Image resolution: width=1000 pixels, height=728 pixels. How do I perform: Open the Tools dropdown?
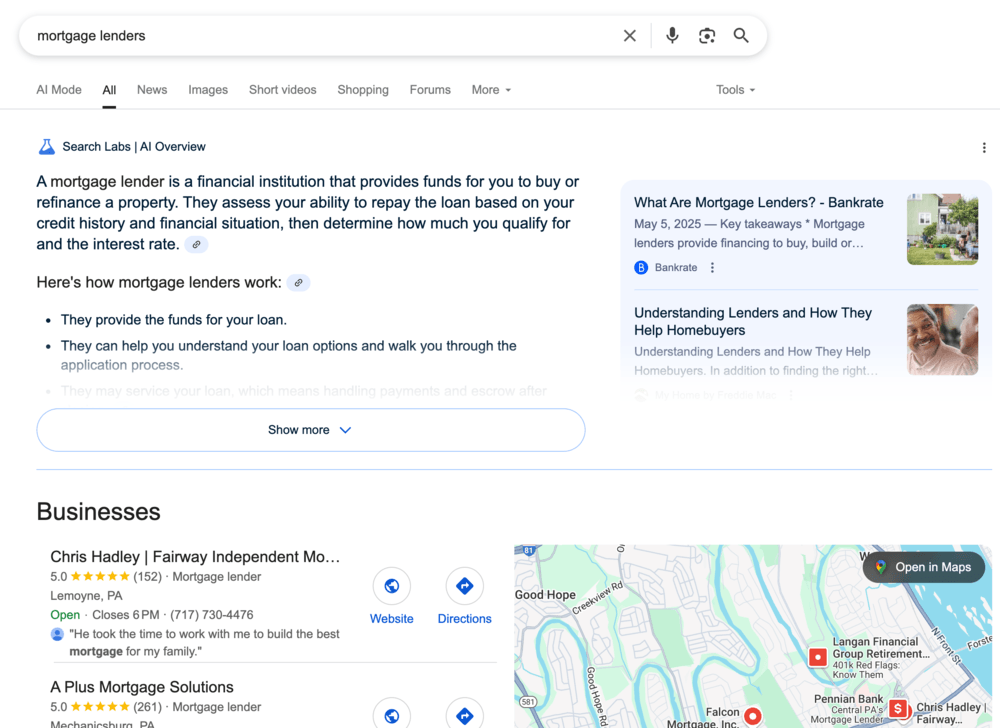735,90
